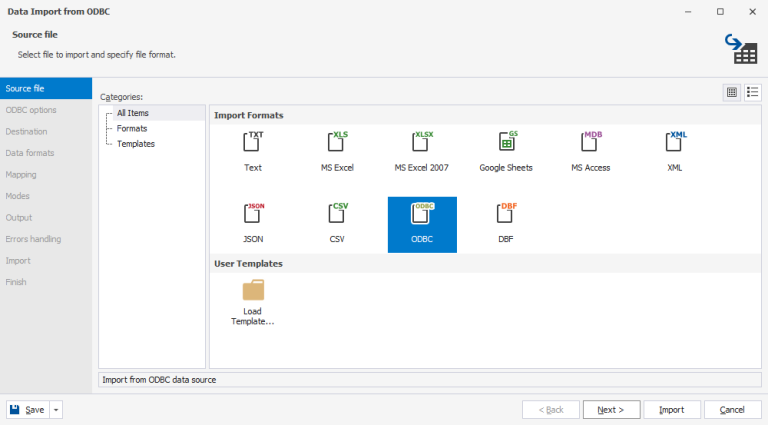The height and width of the screenshot is (425, 768).
Task: Switch to large icons view
Action: point(732,92)
